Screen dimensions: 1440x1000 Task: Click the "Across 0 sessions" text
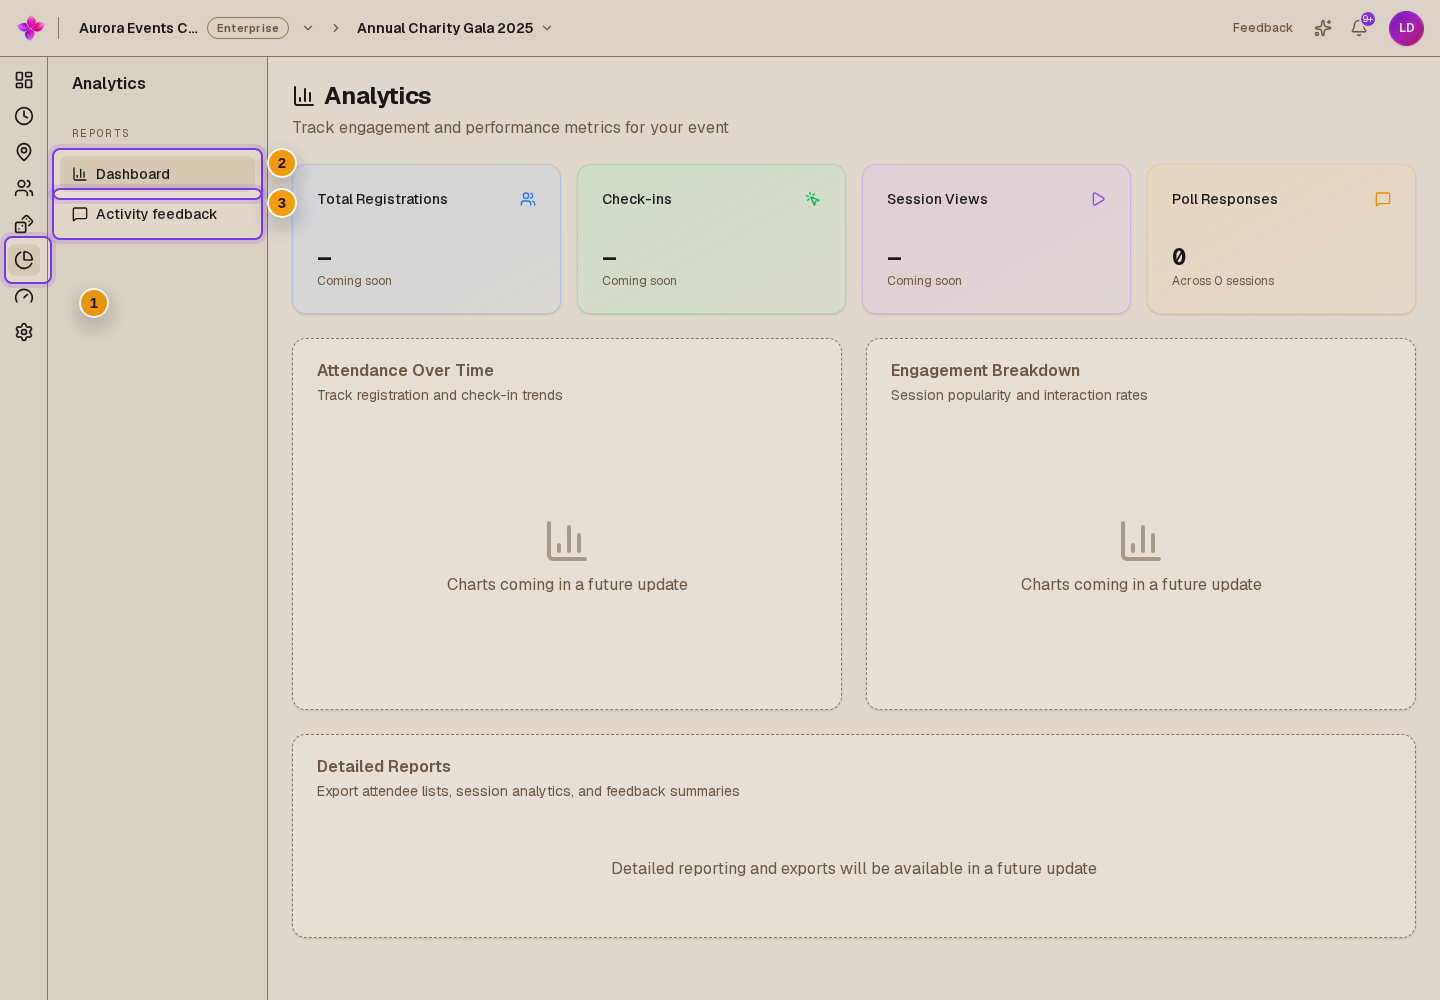click(x=1223, y=281)
